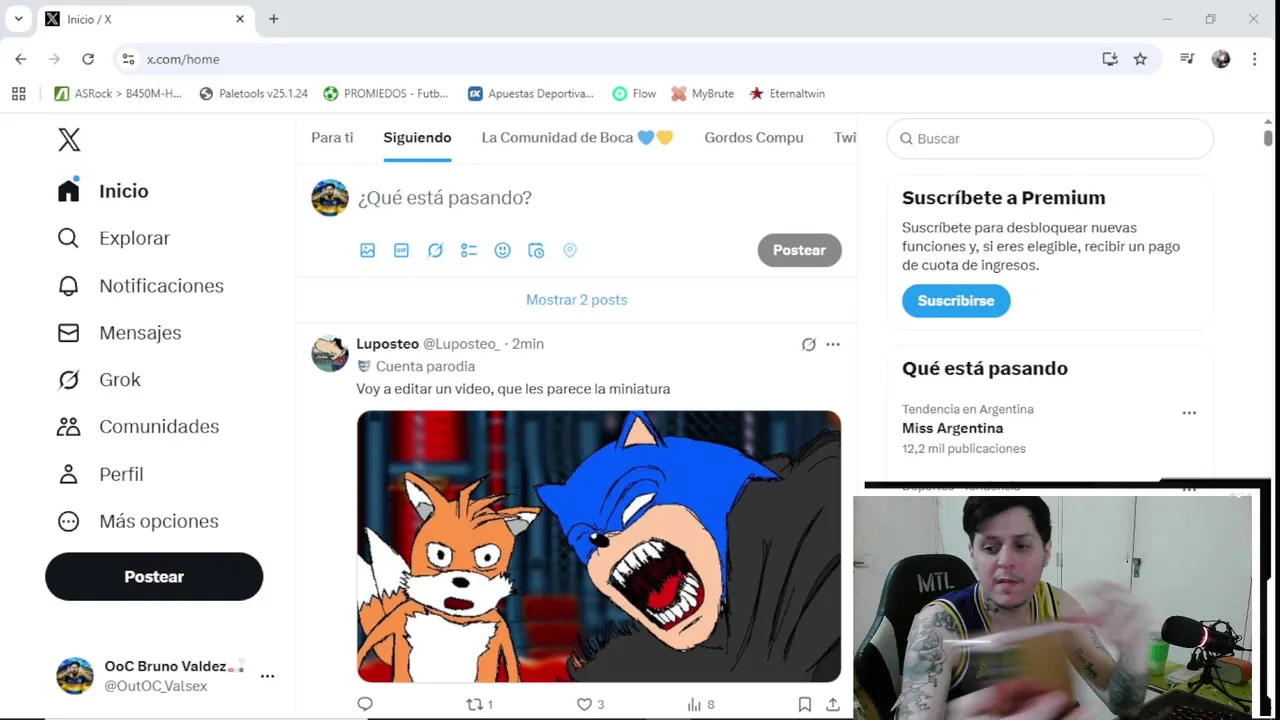Add image media to the post
The width and height of the screenshot is (1280, 720).
click(368, 251)
